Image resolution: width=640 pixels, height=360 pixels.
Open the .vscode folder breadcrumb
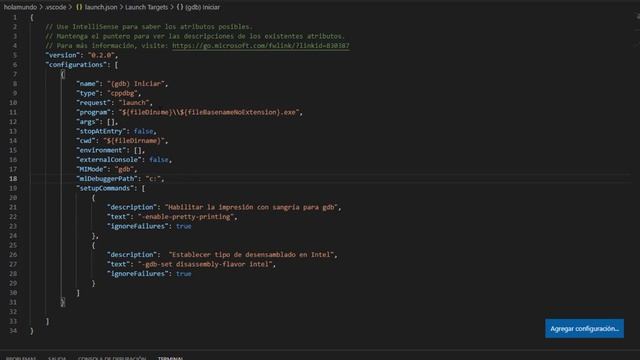pyautogui.click(x=56, y=7)
